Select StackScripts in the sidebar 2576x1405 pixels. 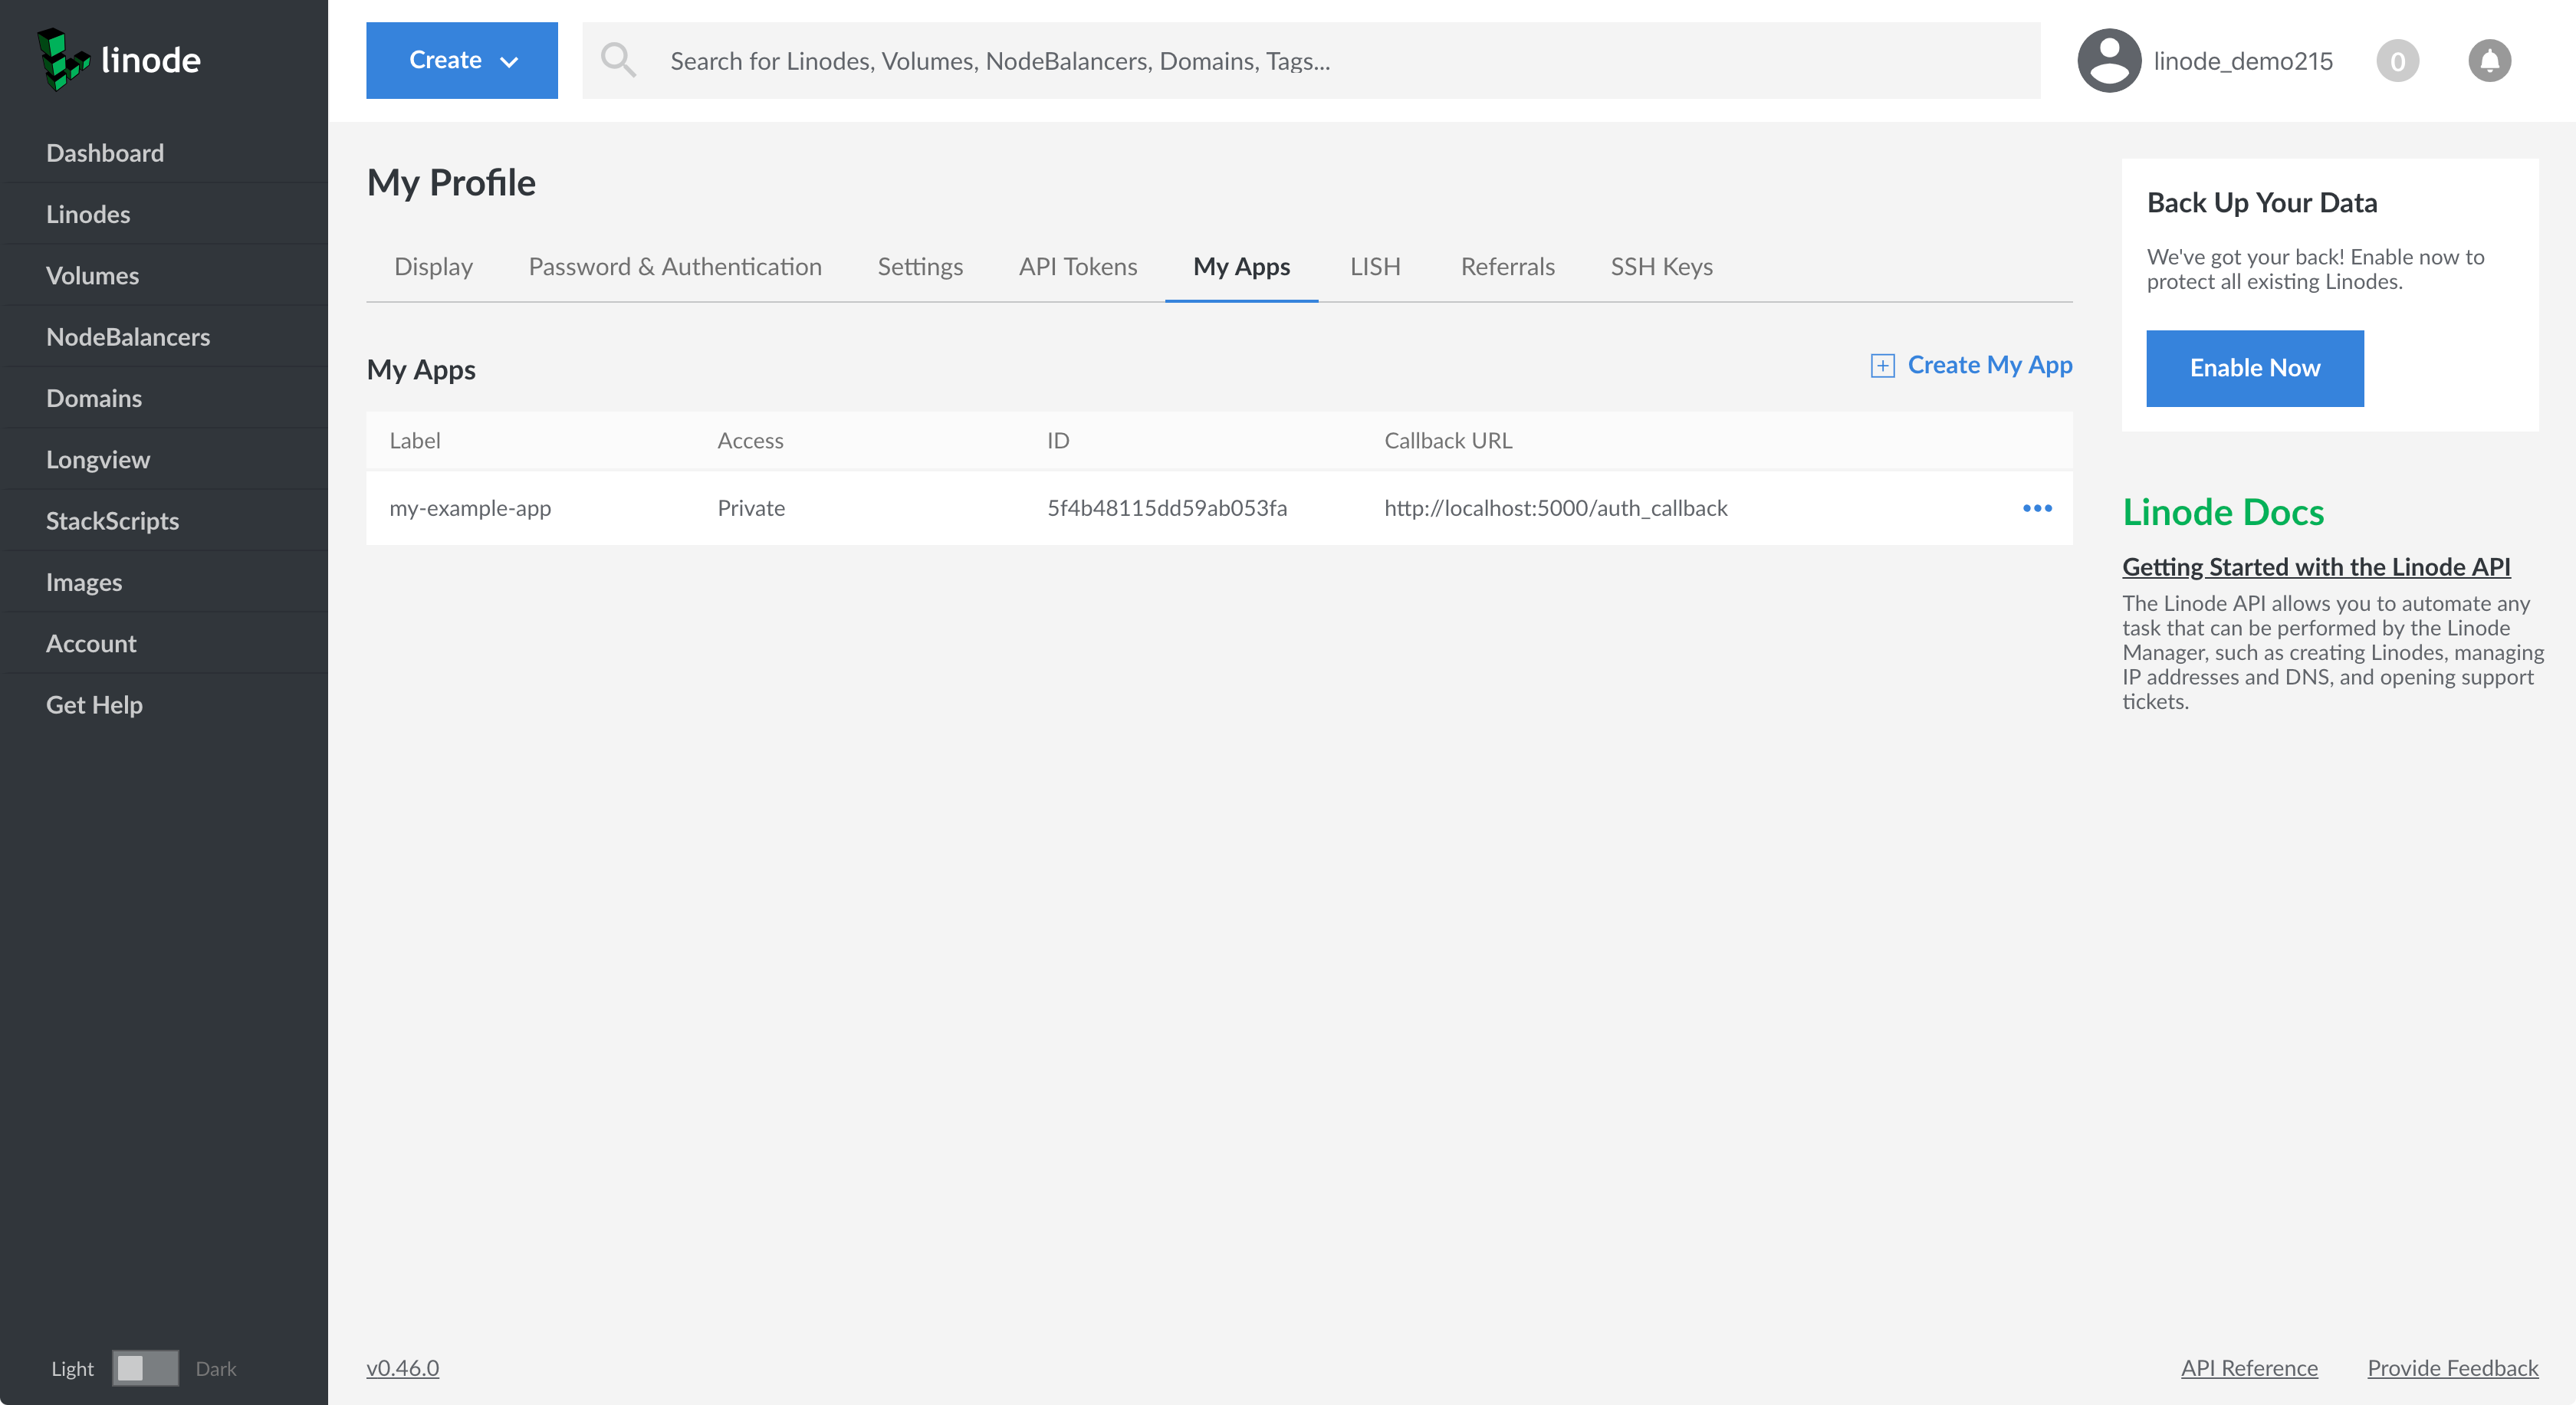113,520
